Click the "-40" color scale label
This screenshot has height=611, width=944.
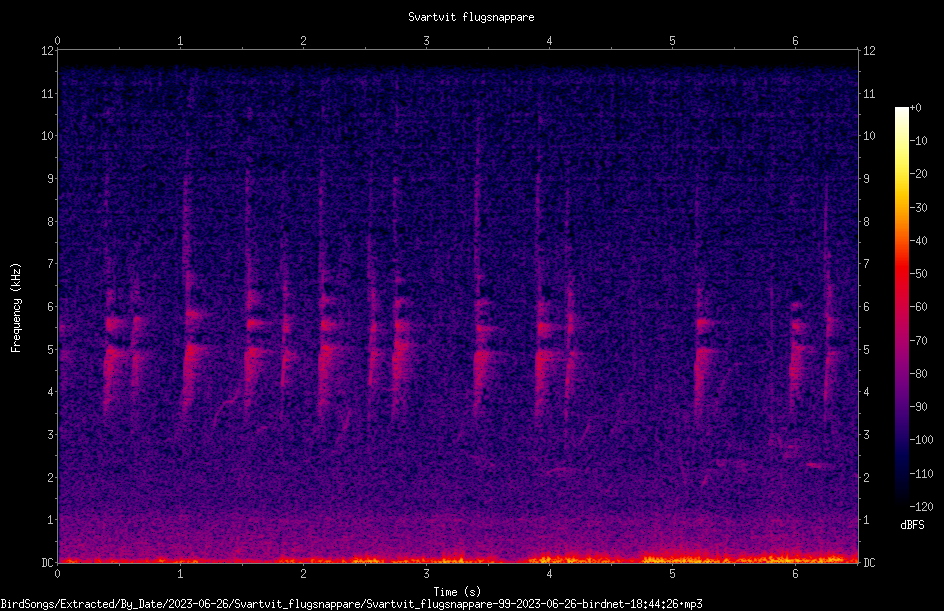[918, 241]
